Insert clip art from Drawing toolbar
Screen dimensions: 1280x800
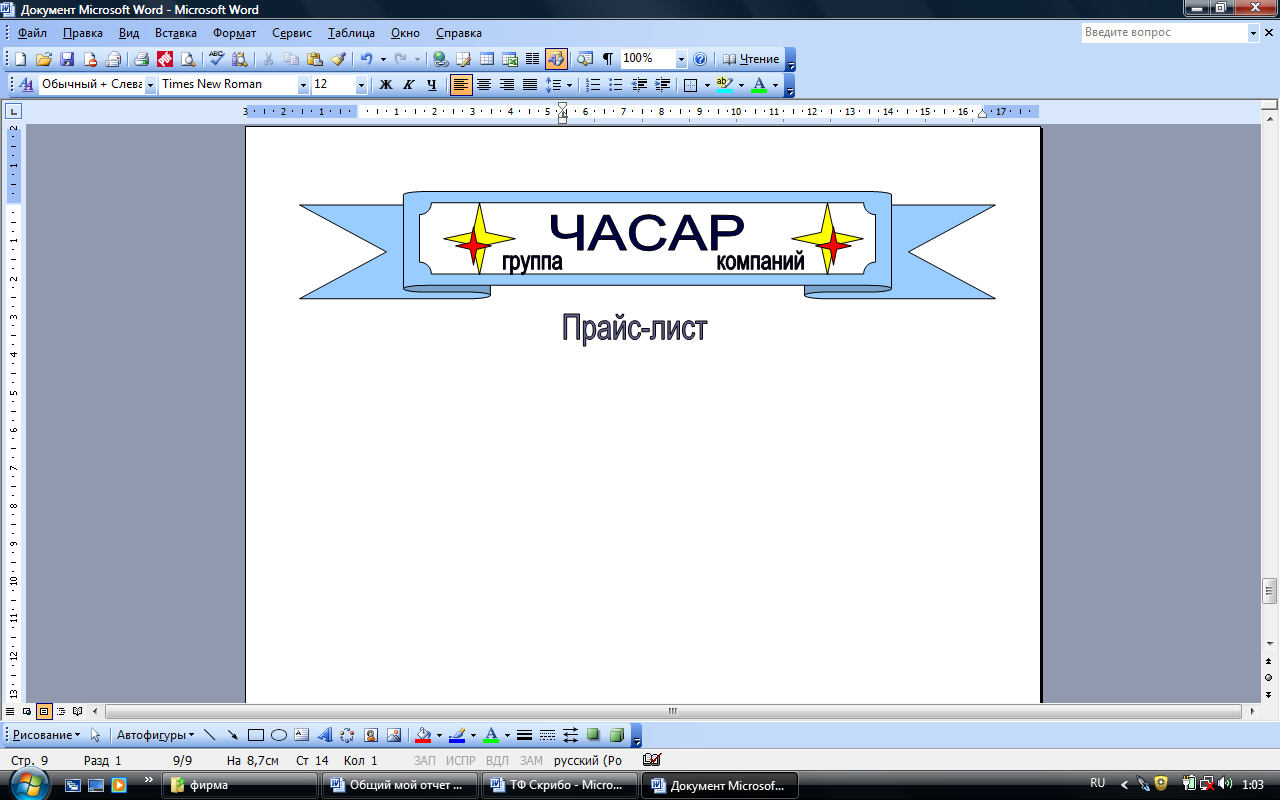coord(371,735)
